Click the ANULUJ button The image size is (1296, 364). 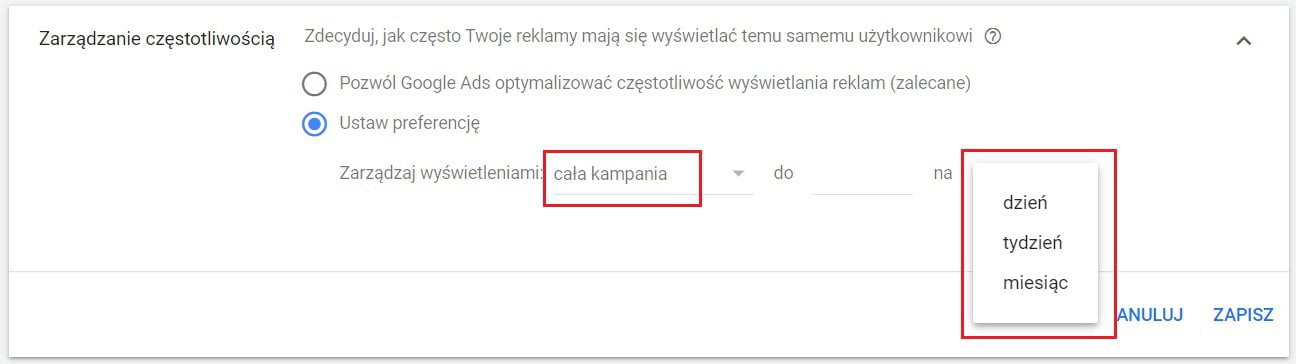1150,315
